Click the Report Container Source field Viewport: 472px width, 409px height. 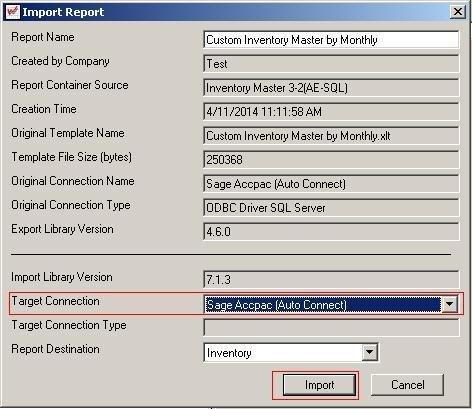pos(331,88)
